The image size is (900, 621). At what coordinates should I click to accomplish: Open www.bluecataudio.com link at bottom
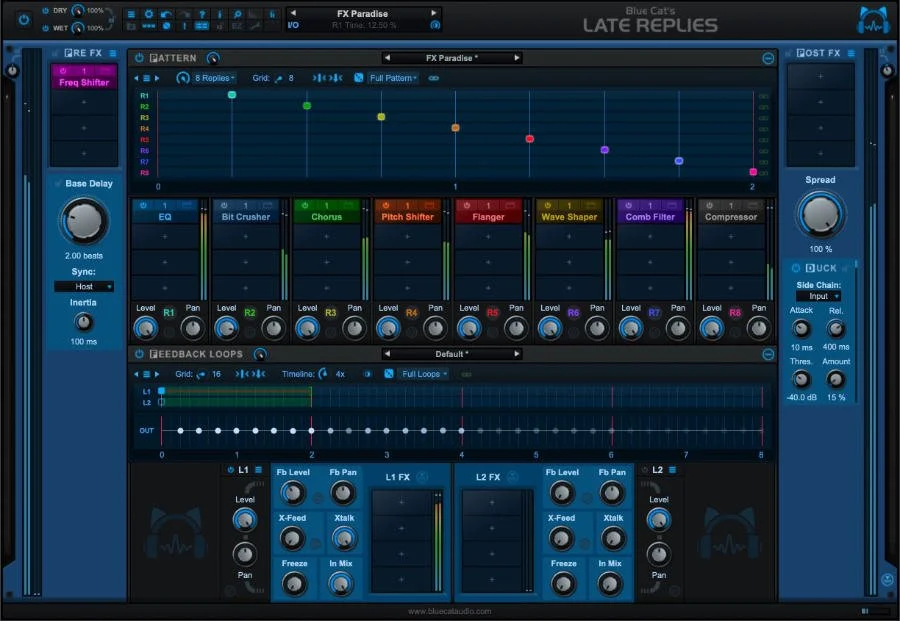pyautogui.click(x=449, y=611)
